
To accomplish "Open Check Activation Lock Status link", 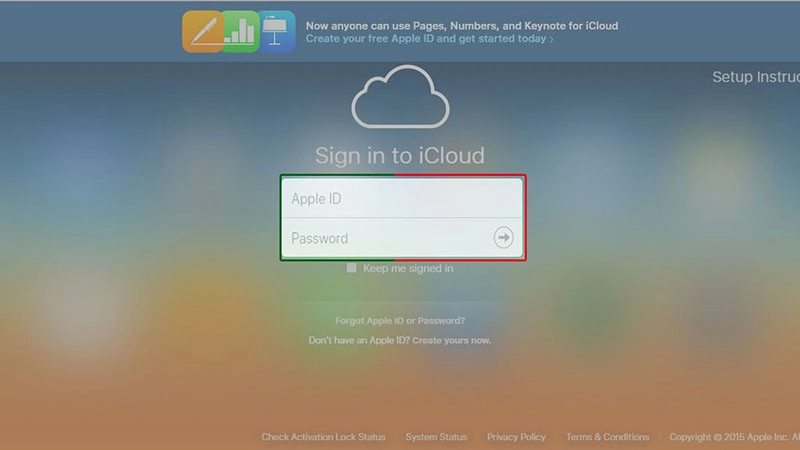I will click(323, 437).
